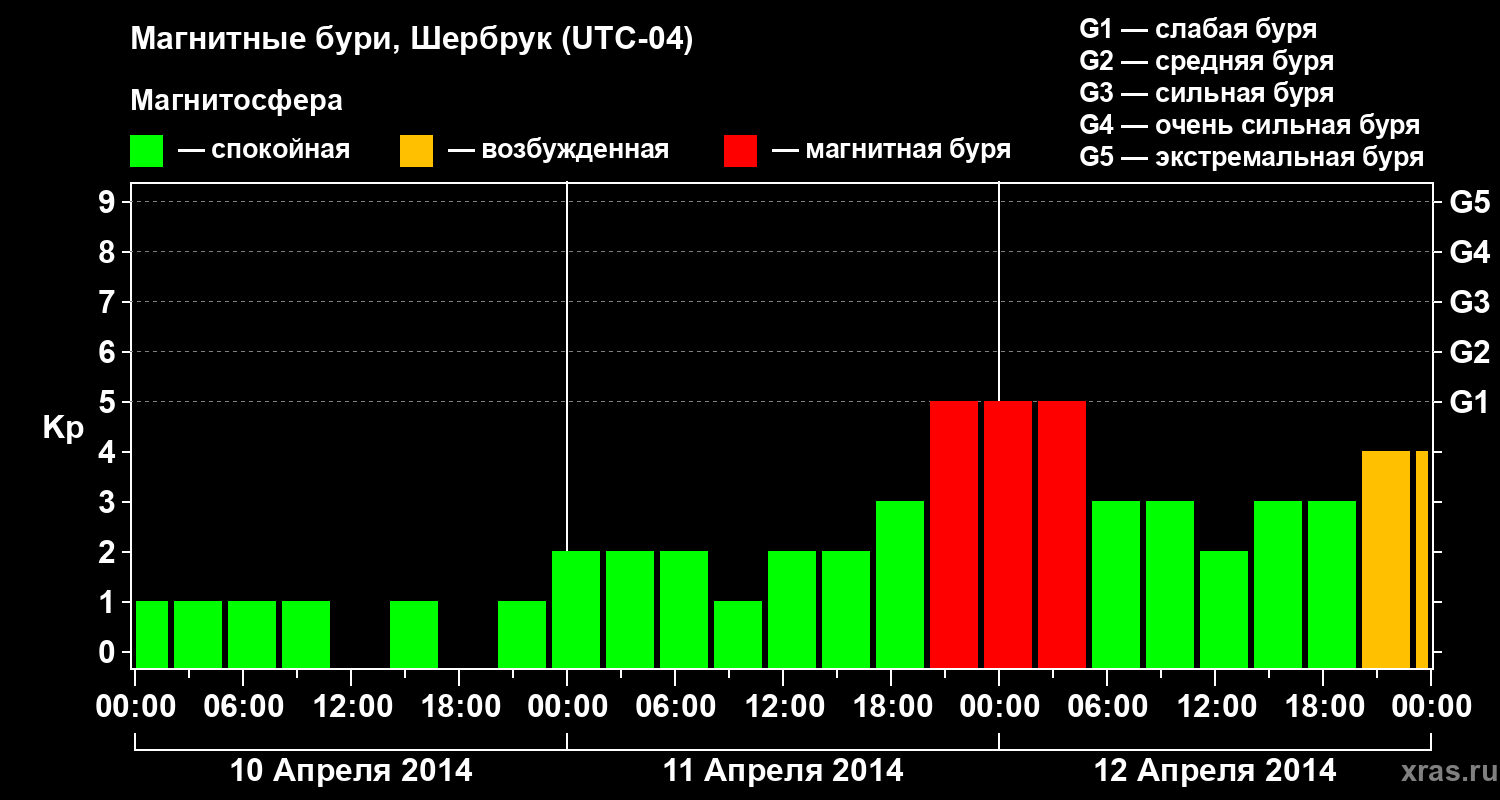This screenshot has height=800, width=1500.
Task: Click the G1 tick label on right axis
Action: pyautogui.click(x=1470, y=402)
